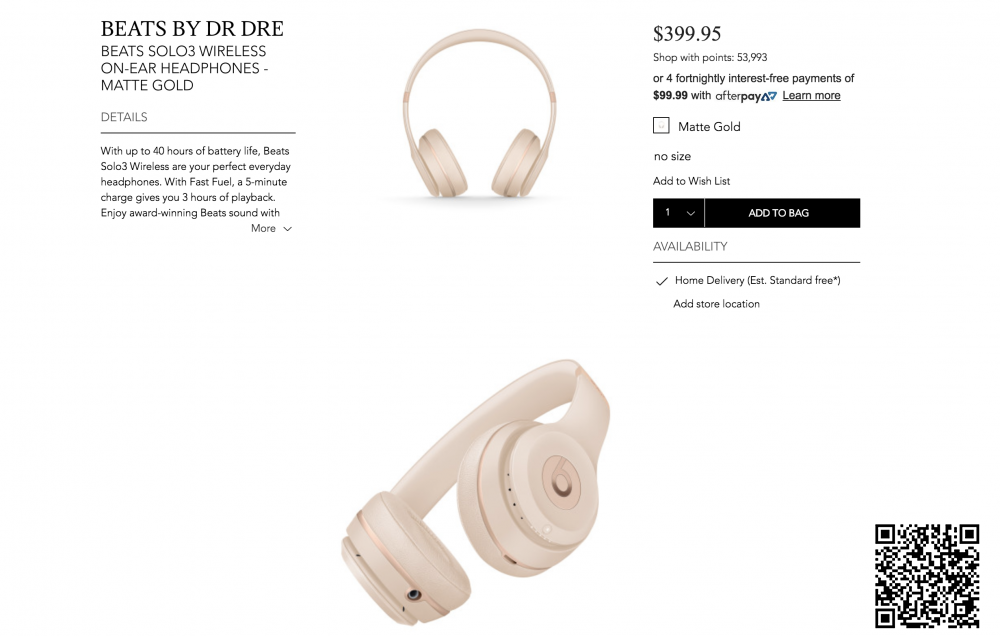Click the Afterpay logo
This screenshot has height=636, width=1000.
coord(746,96)
